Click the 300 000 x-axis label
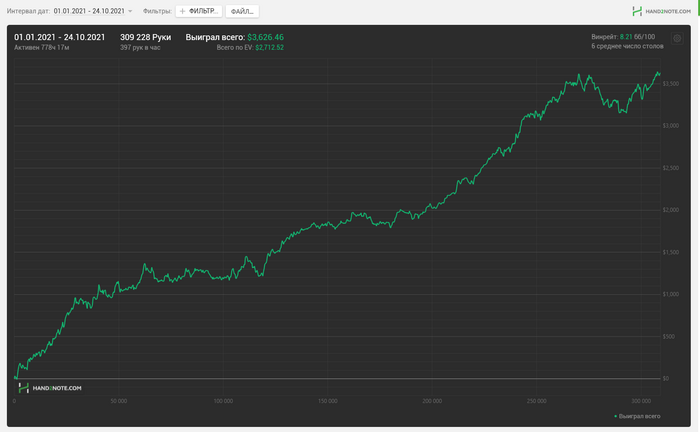The image size is (700, 432). pos(641,401)
